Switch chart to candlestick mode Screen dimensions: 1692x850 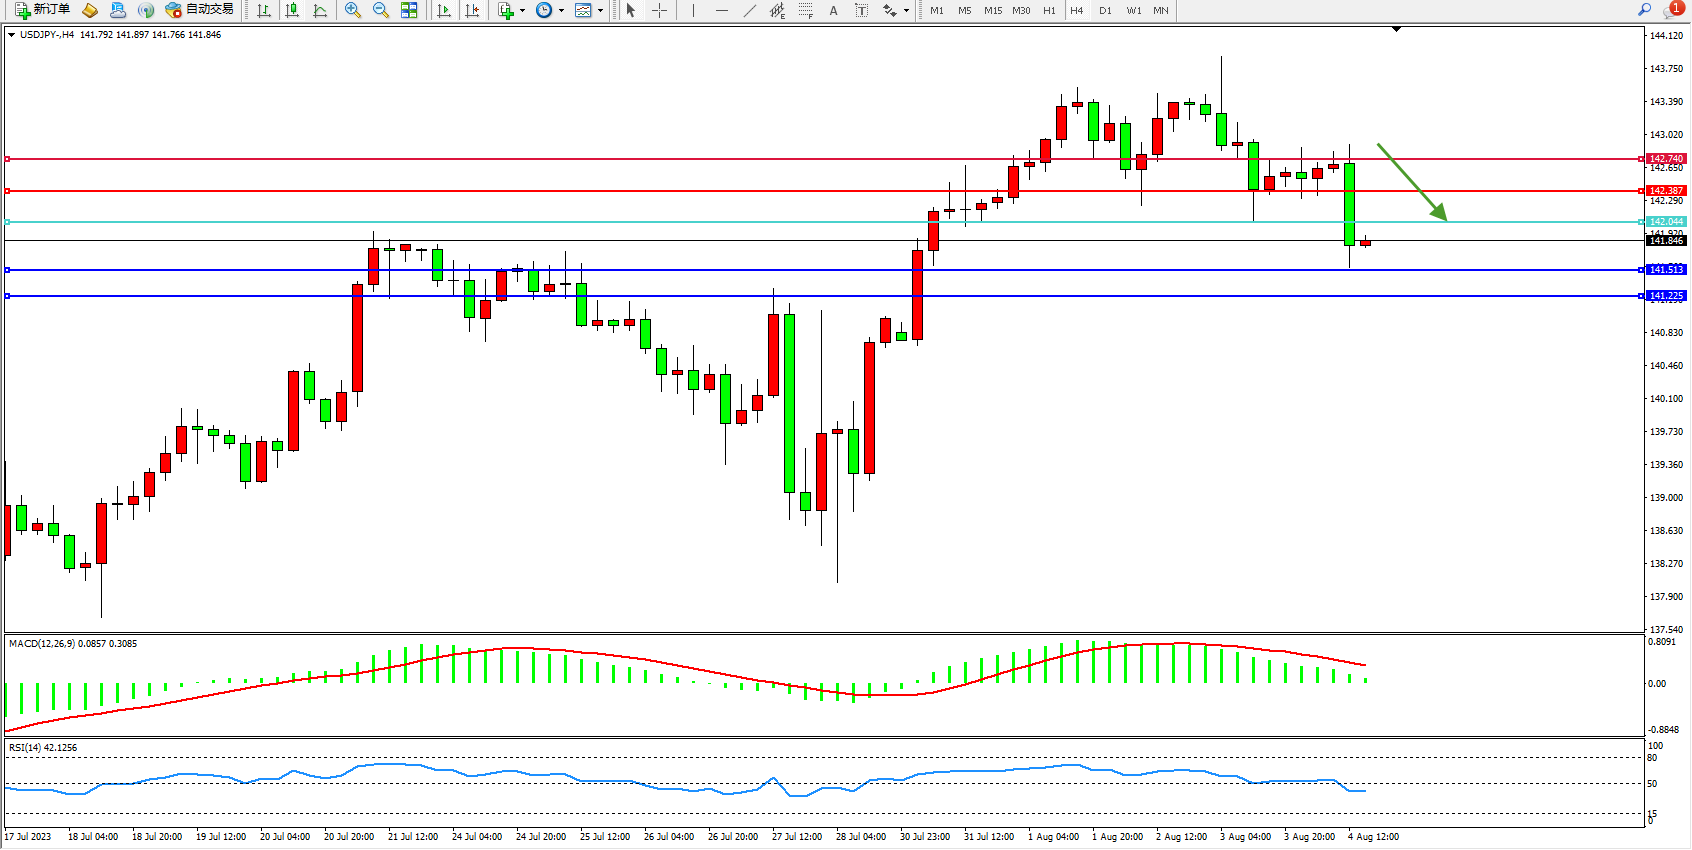coord(292,10)
